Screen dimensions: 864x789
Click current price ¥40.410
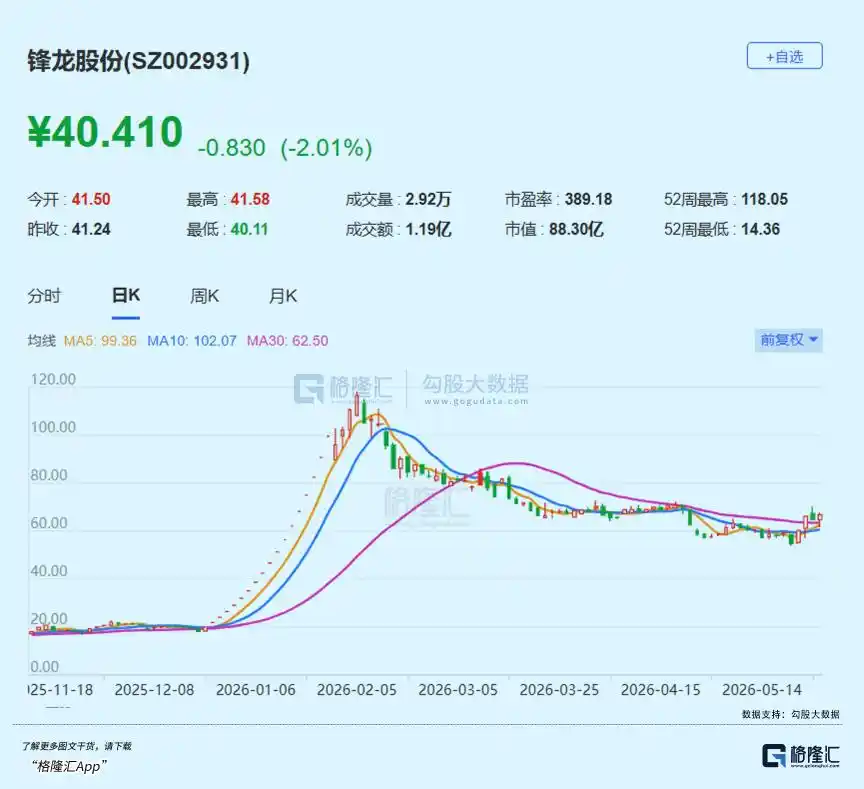tap(105, 132)
